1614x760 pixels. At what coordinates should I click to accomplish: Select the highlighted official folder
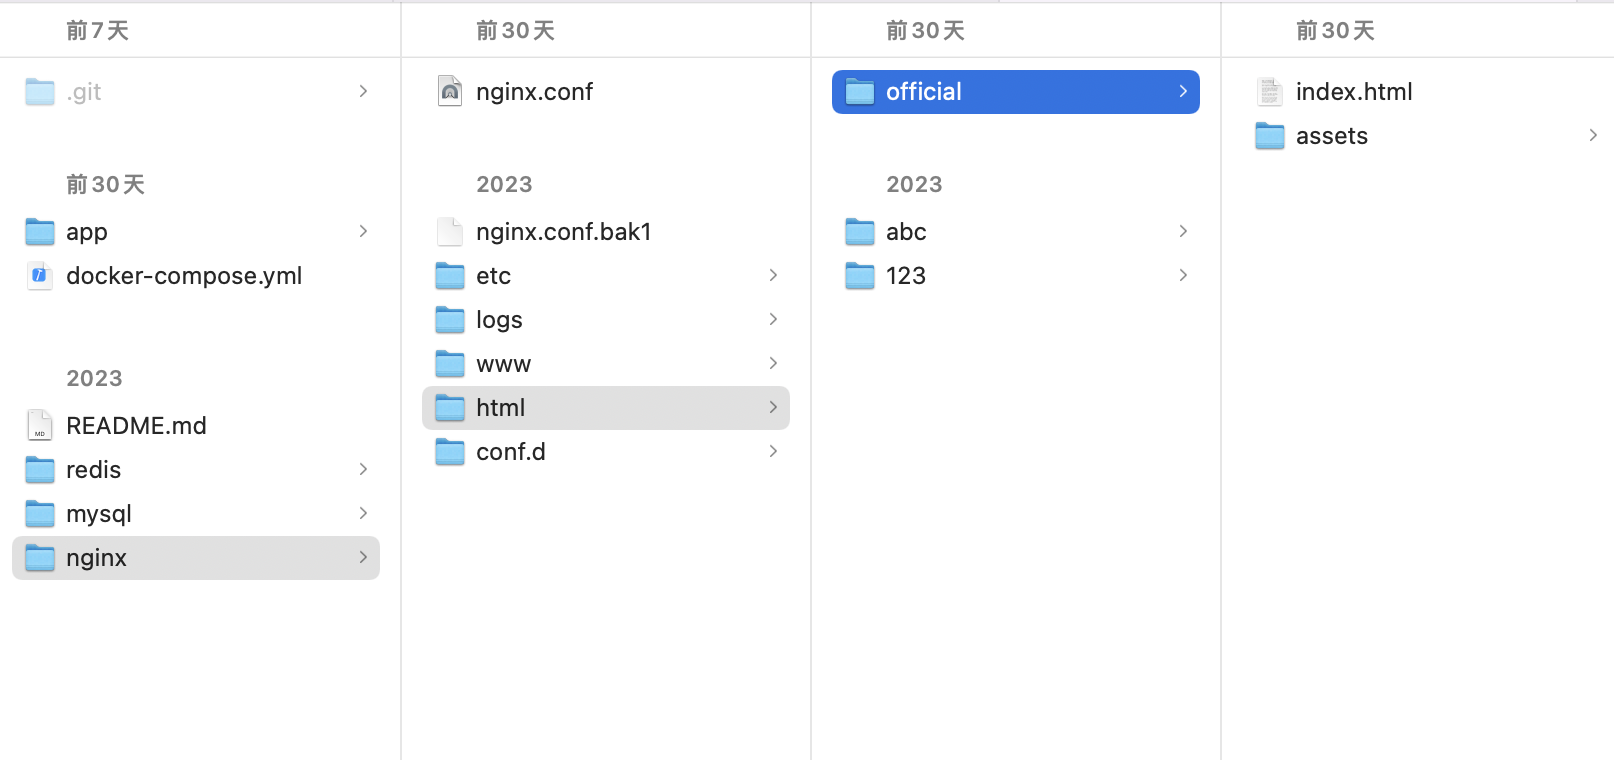coord(923,92)
